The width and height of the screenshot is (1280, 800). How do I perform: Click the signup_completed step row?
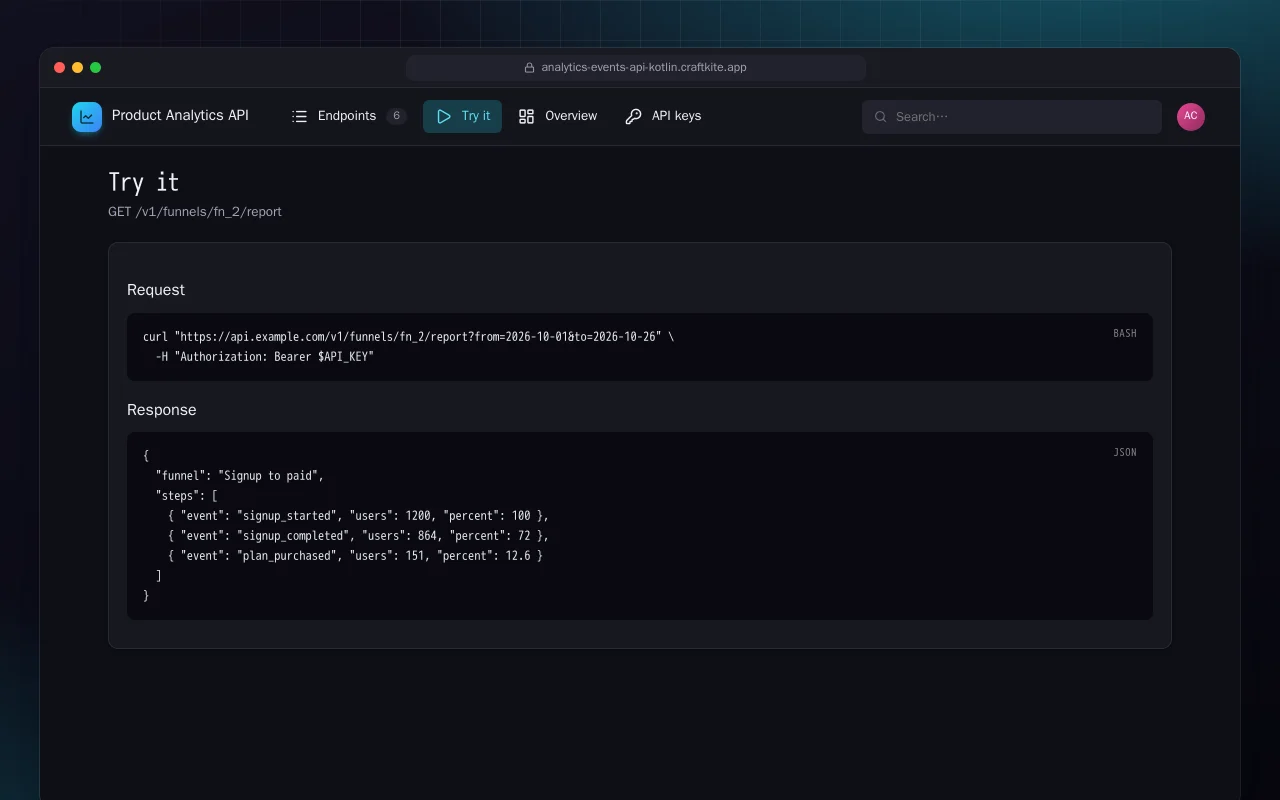click(x=359, y=536)
